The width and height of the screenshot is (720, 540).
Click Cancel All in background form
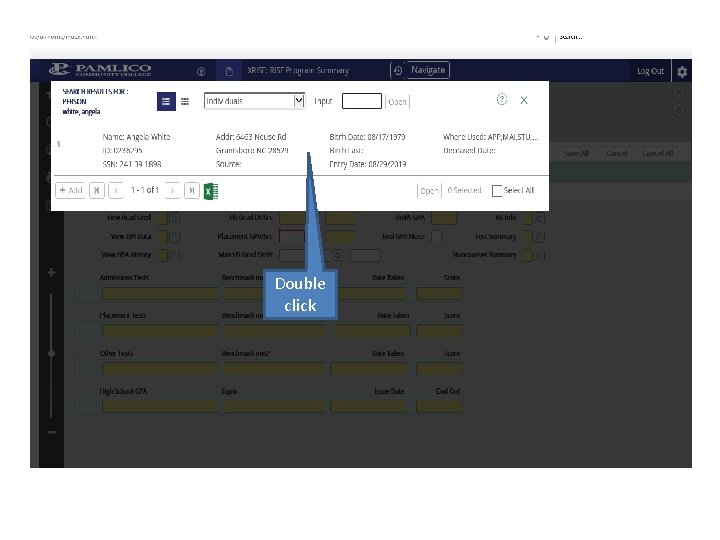(658, 153)
